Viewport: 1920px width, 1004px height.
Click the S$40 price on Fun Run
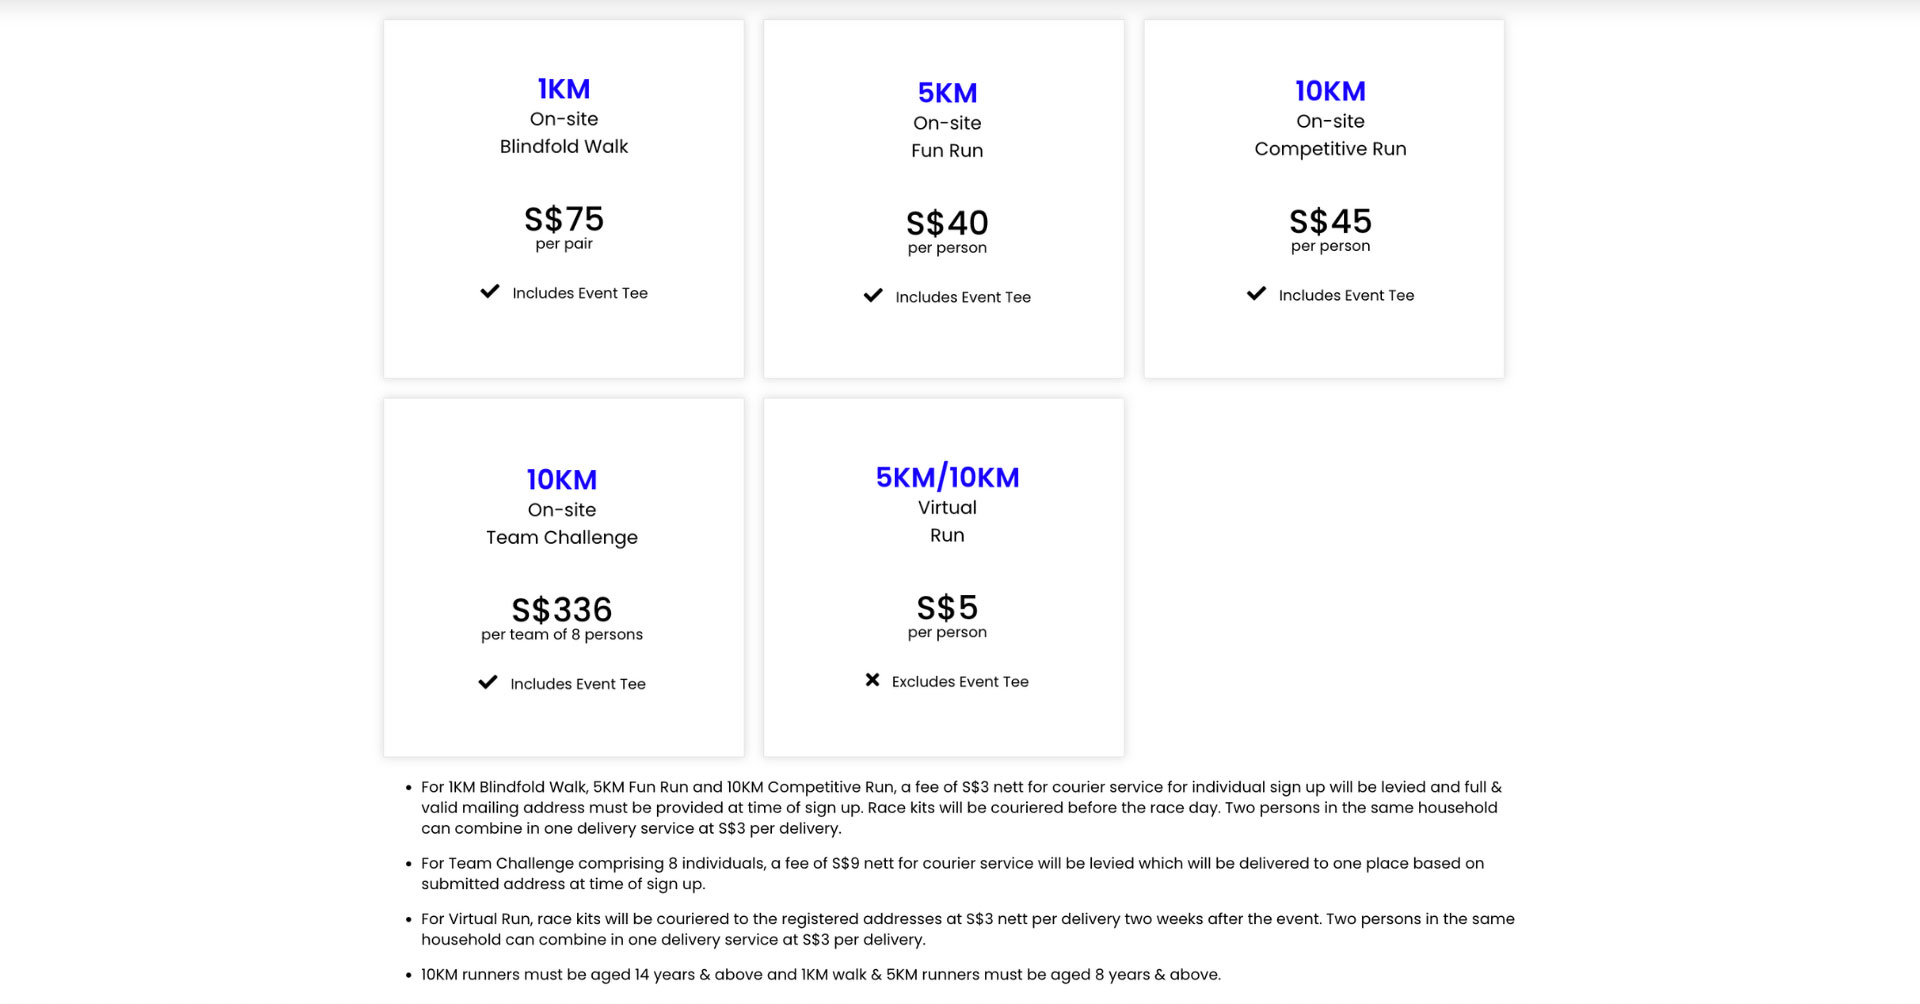pos(947,223)
